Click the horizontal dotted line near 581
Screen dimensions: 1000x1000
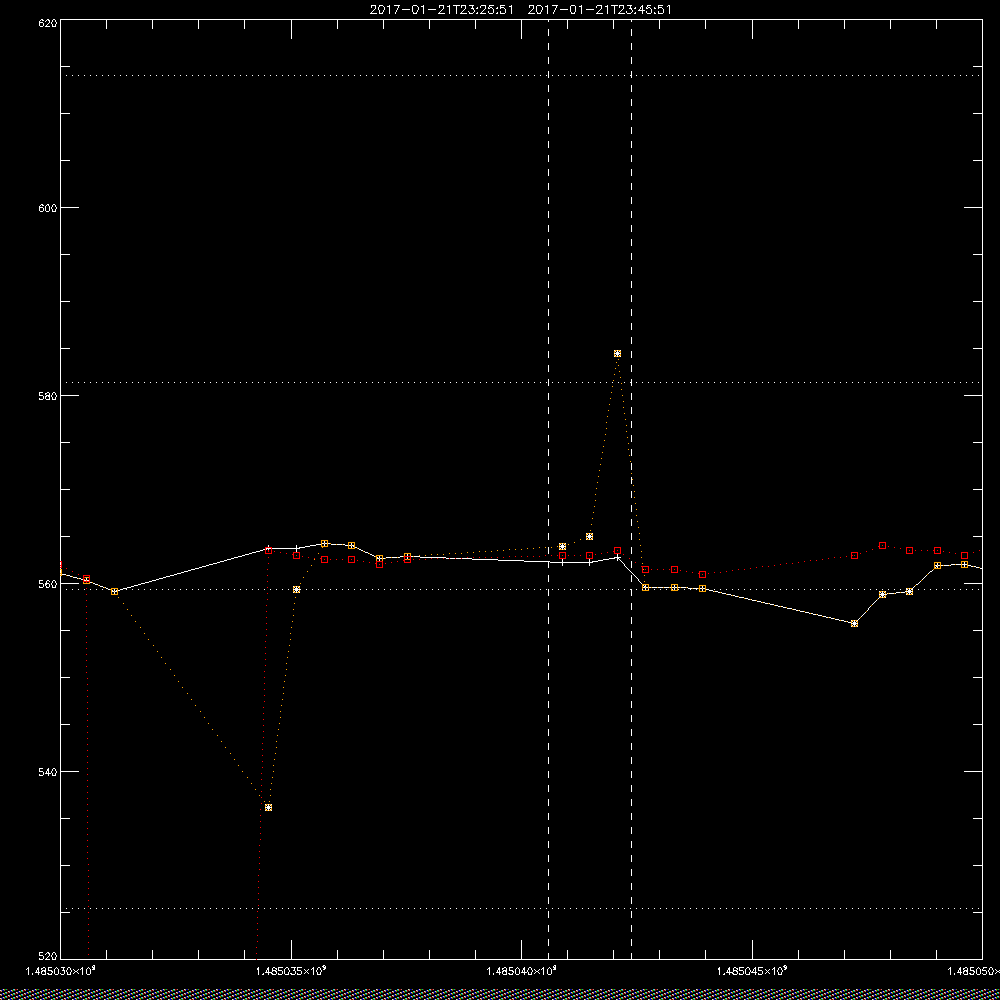521,383
